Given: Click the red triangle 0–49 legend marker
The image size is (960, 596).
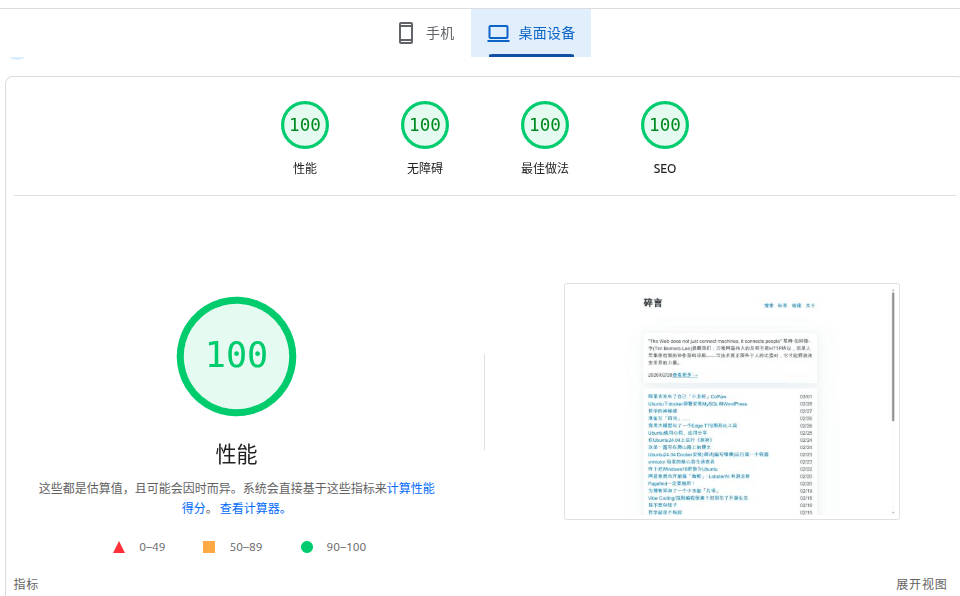Looking at the screenshot, I should [x=120, y=547].
